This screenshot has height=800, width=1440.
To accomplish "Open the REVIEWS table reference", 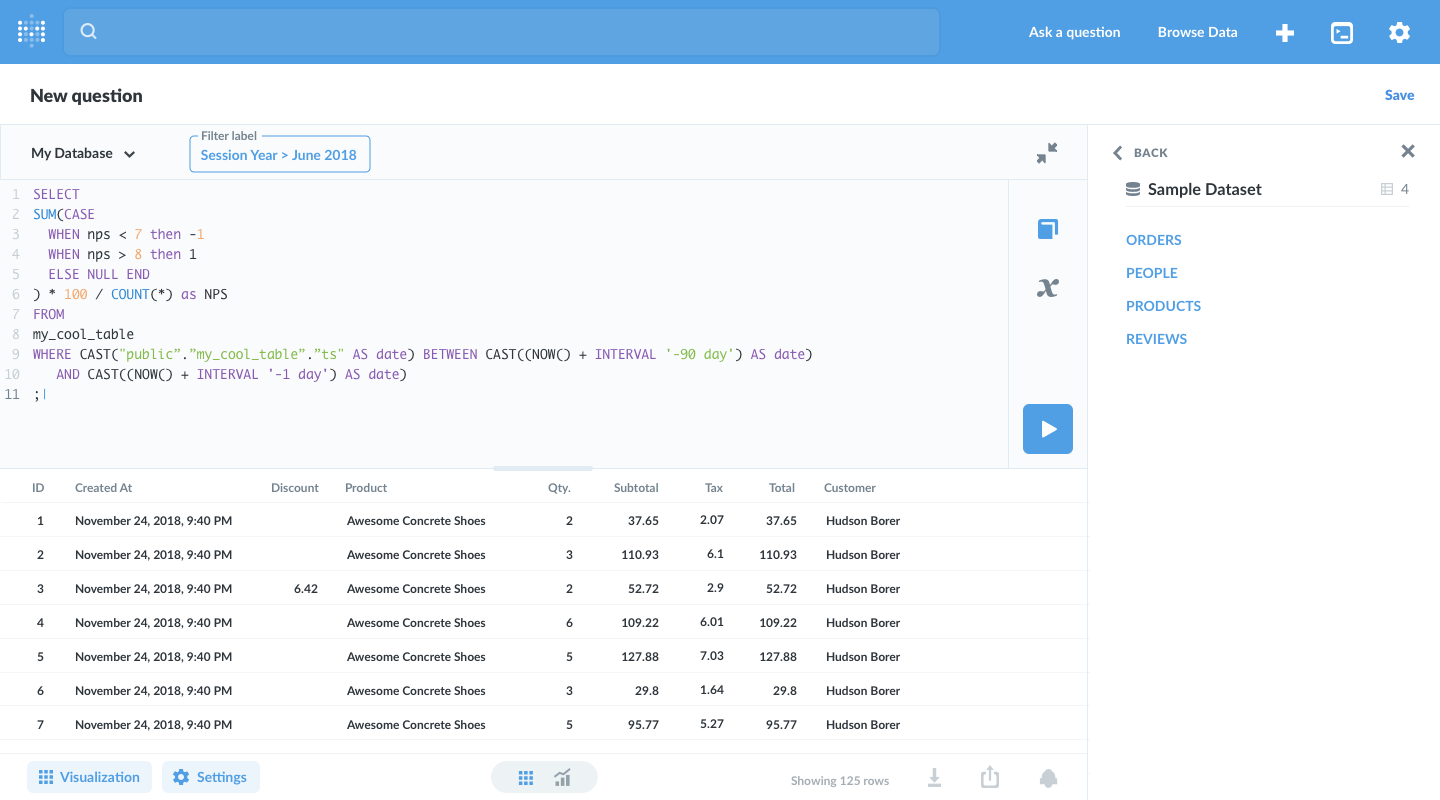I will (1157, 339).
